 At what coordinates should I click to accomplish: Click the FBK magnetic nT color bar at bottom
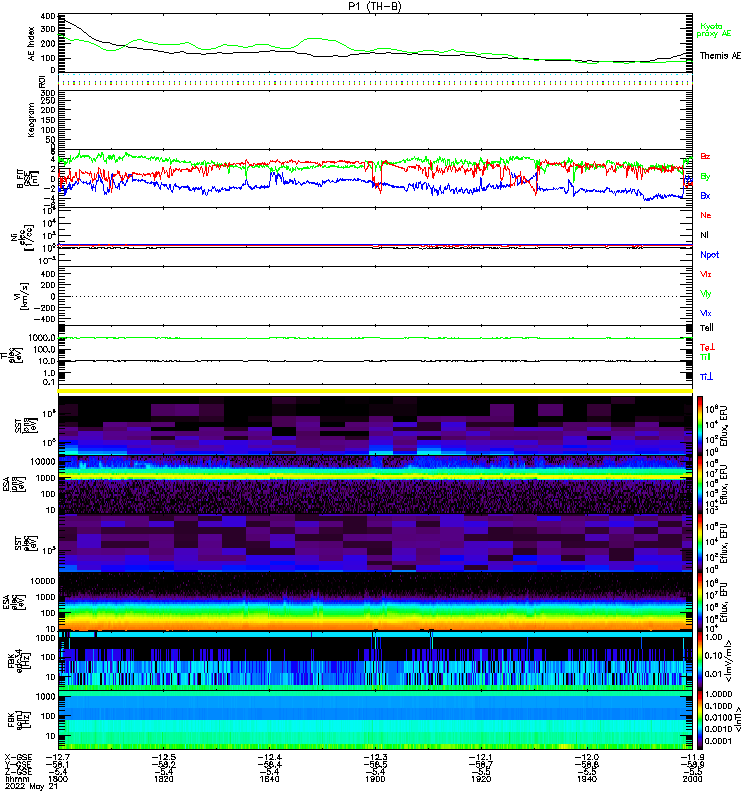click(700, 720)
